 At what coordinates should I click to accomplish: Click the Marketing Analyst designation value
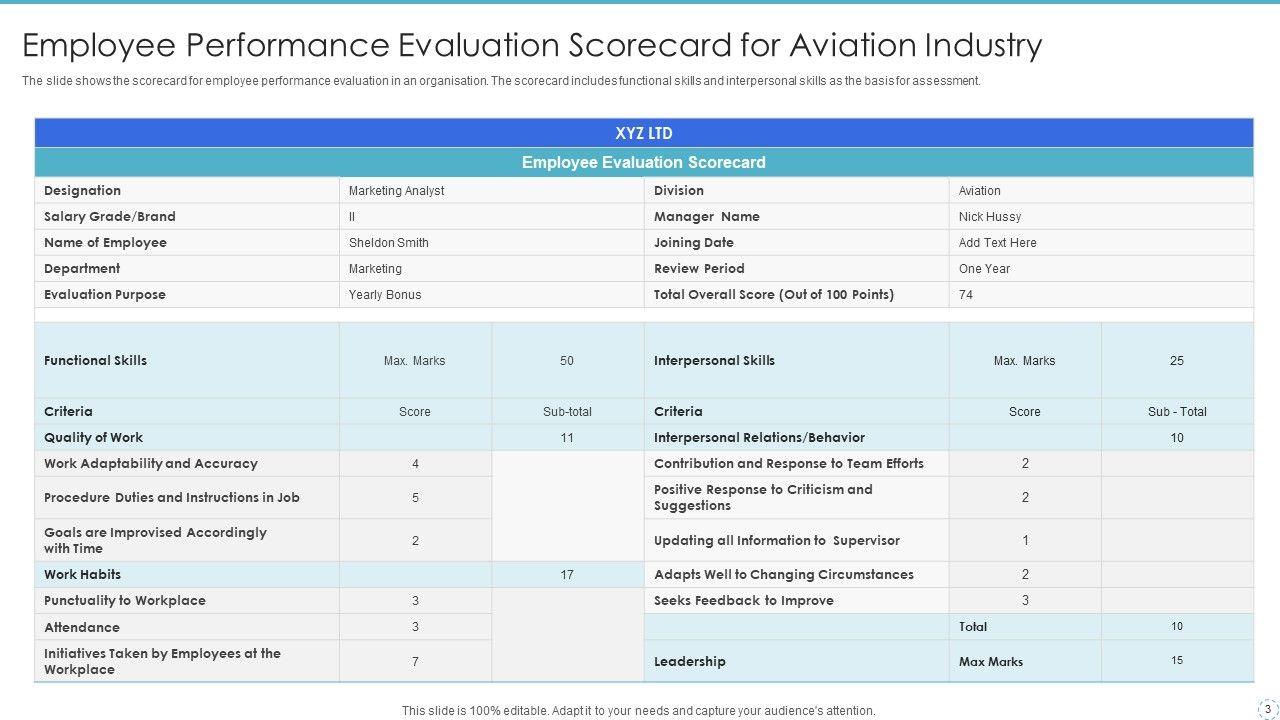pyautogui.click(x=397, y=191)
